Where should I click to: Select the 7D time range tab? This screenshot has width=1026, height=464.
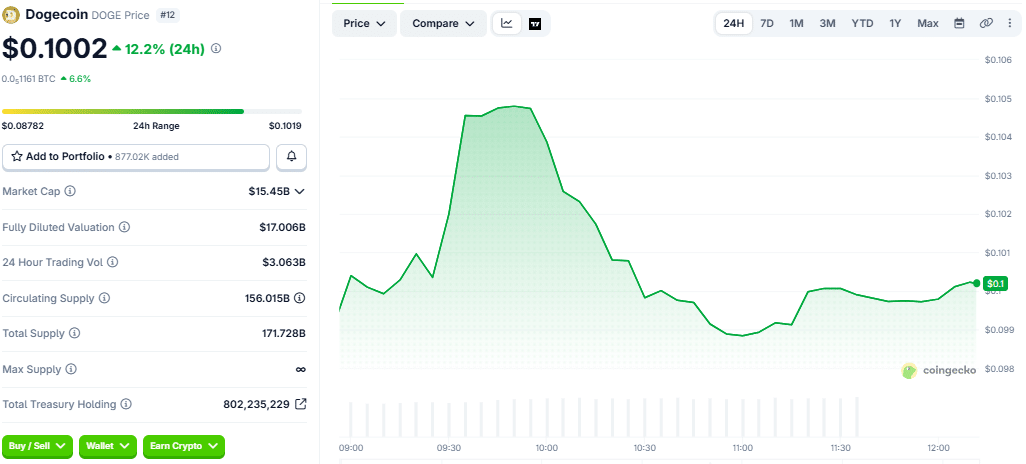coord(767,24)
